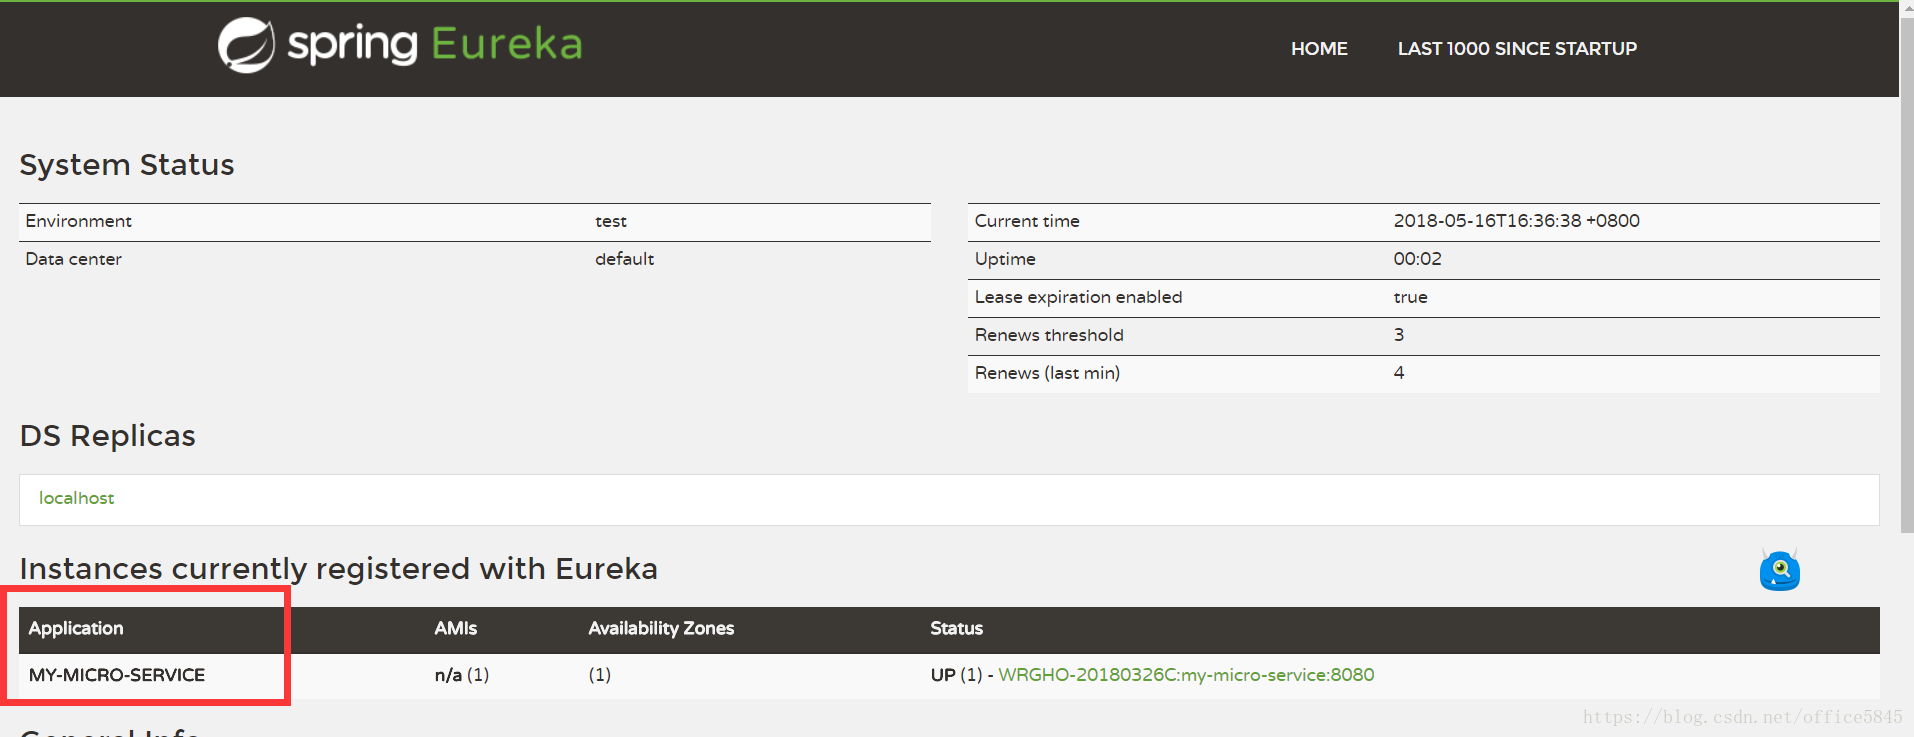Image resolution: width=1914 pixels, height=737 pixels.
Task: Click the System Status heading
Action: [x=127, y=165]
